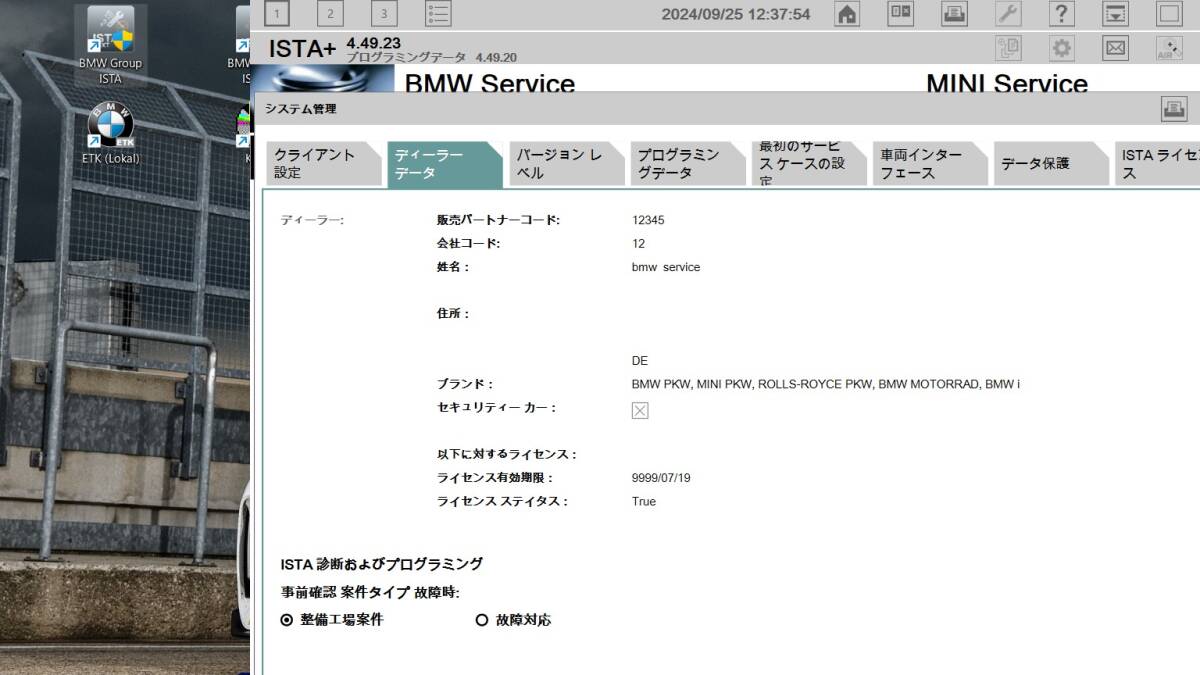Click the printer icon in the システム管理 panel
This screenshot has width=1200, height=675.
click(1172, 108)
